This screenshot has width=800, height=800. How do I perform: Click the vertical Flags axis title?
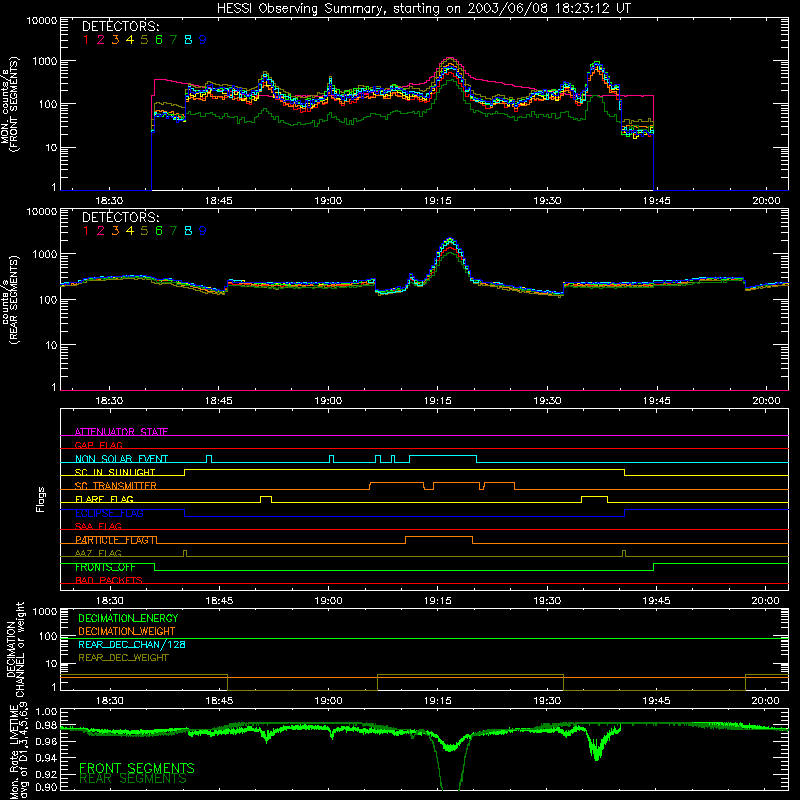point(41,499)
